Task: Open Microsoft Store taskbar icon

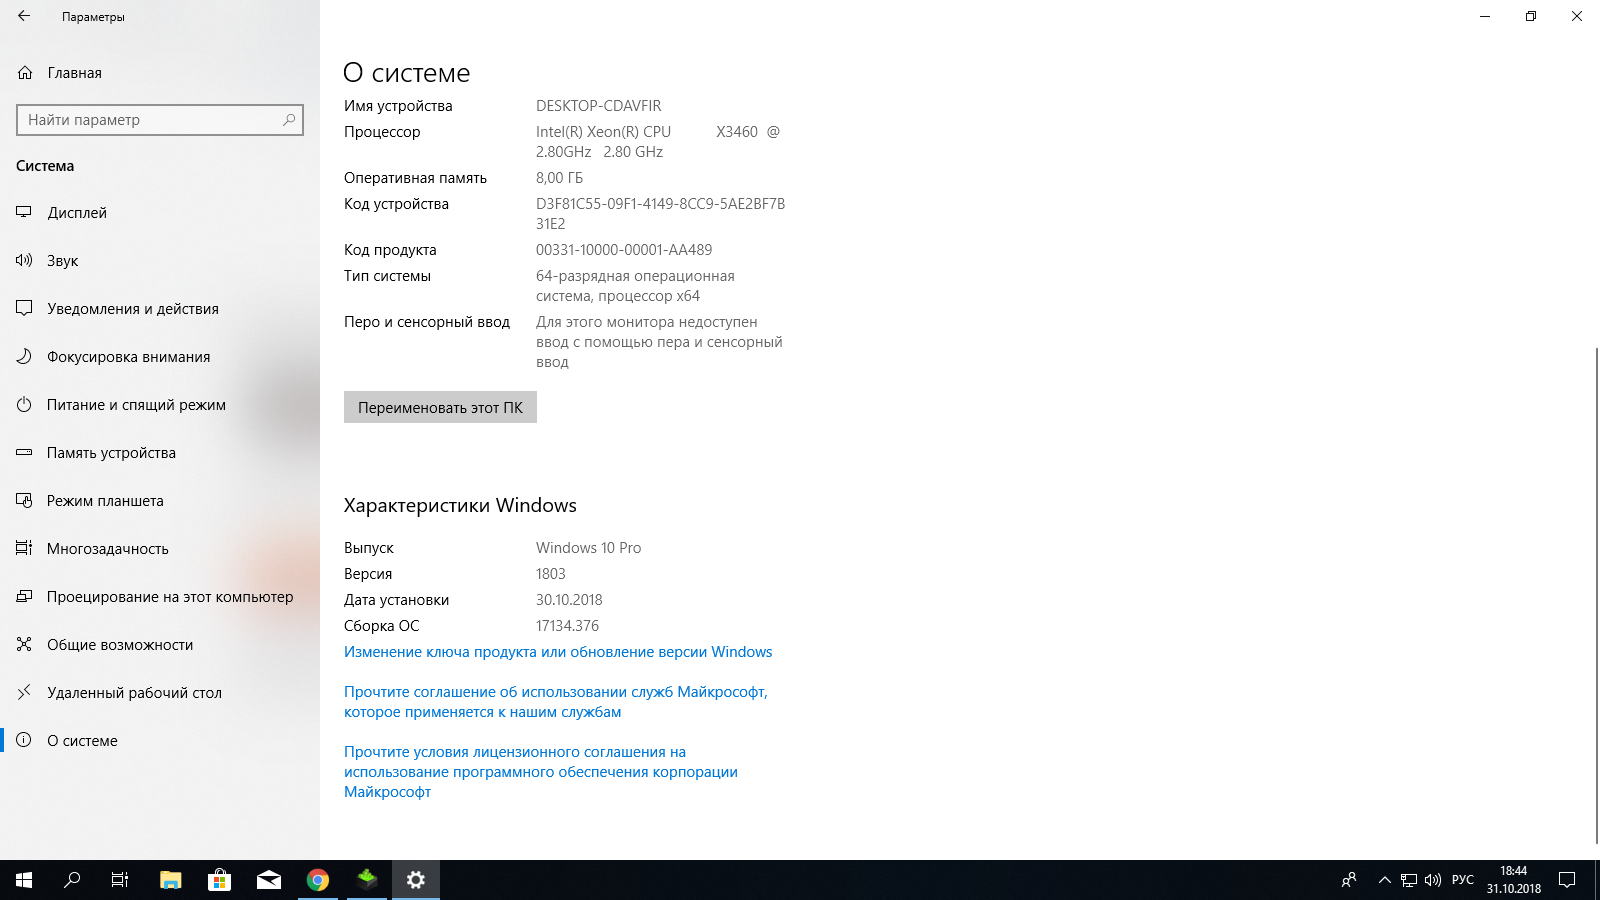Action: point(220,880)
